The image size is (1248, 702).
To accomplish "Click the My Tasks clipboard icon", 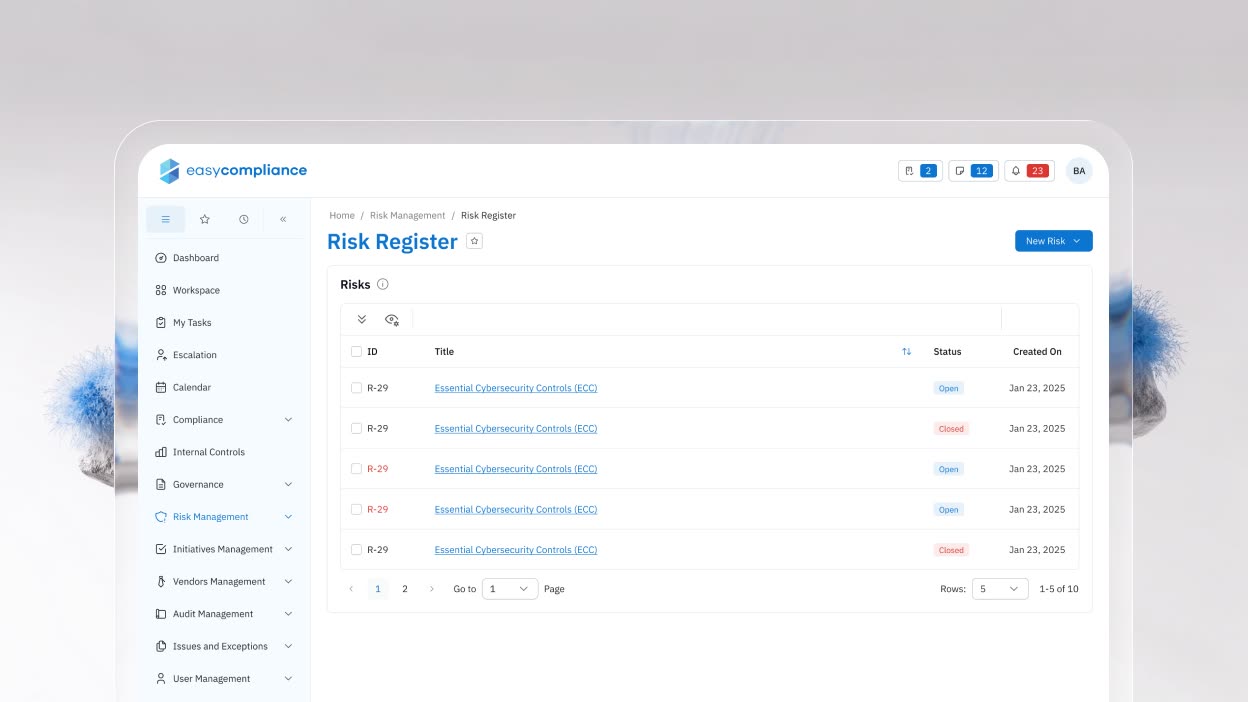I will [x=161, y=323].
